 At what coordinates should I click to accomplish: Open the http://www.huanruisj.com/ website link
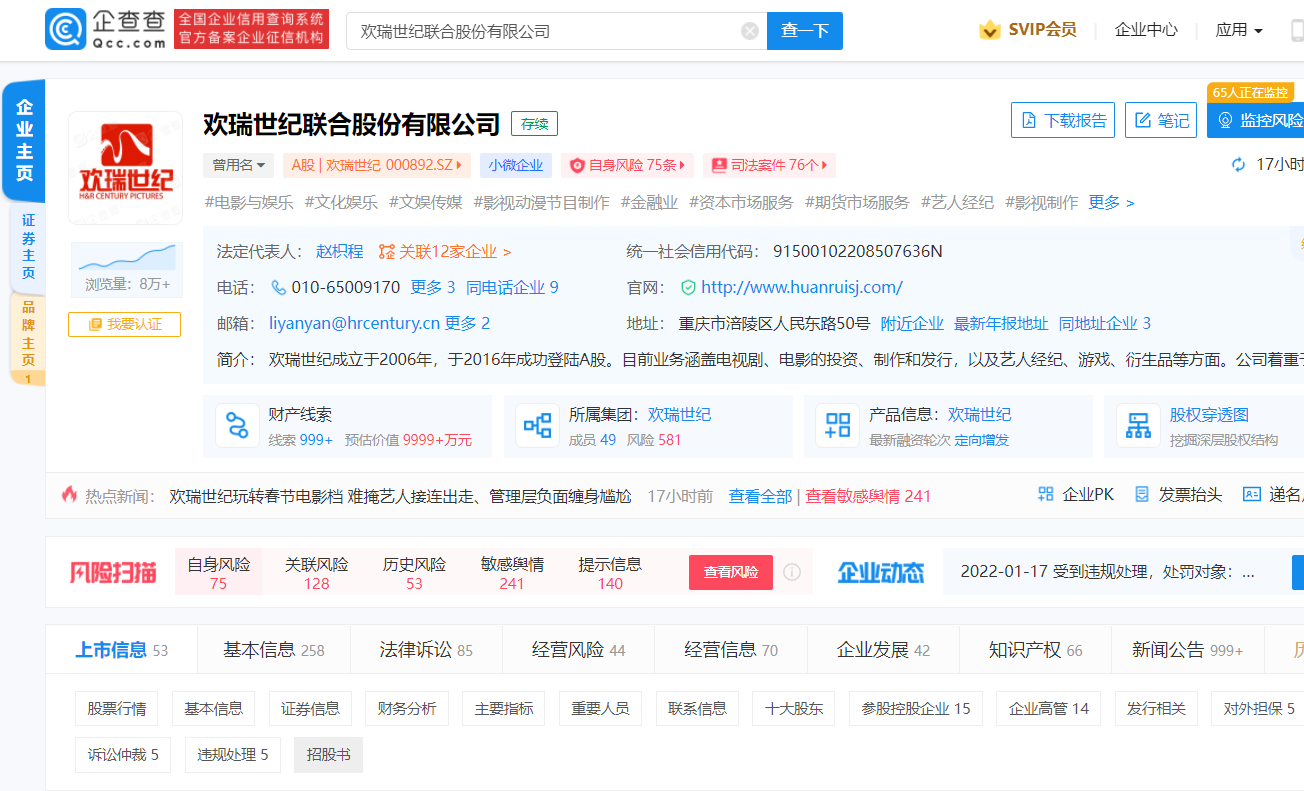(x=802, y=288)
